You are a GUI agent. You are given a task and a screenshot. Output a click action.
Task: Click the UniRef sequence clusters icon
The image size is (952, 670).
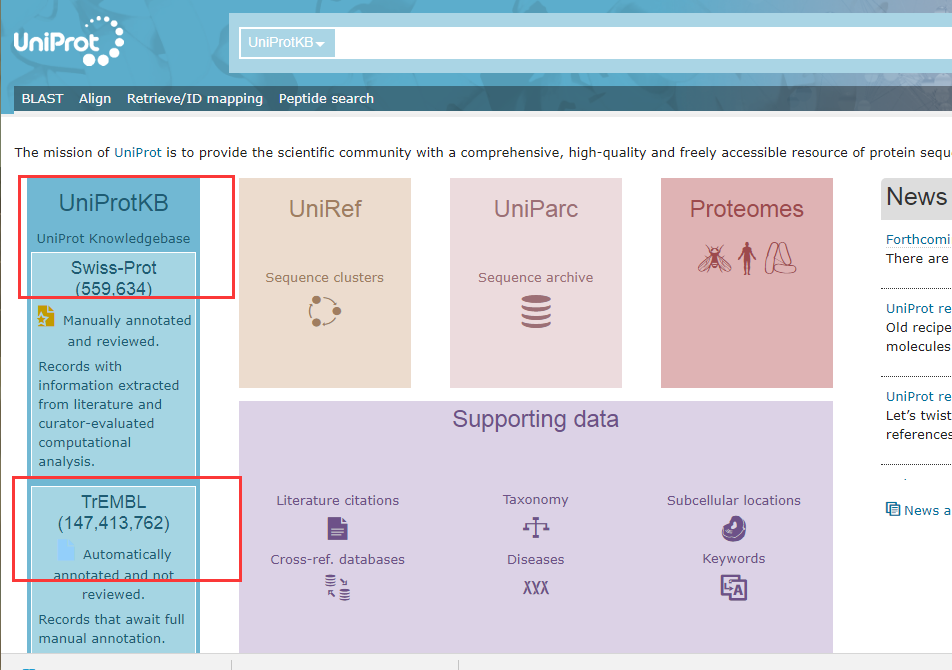click(x=325, y=311)
